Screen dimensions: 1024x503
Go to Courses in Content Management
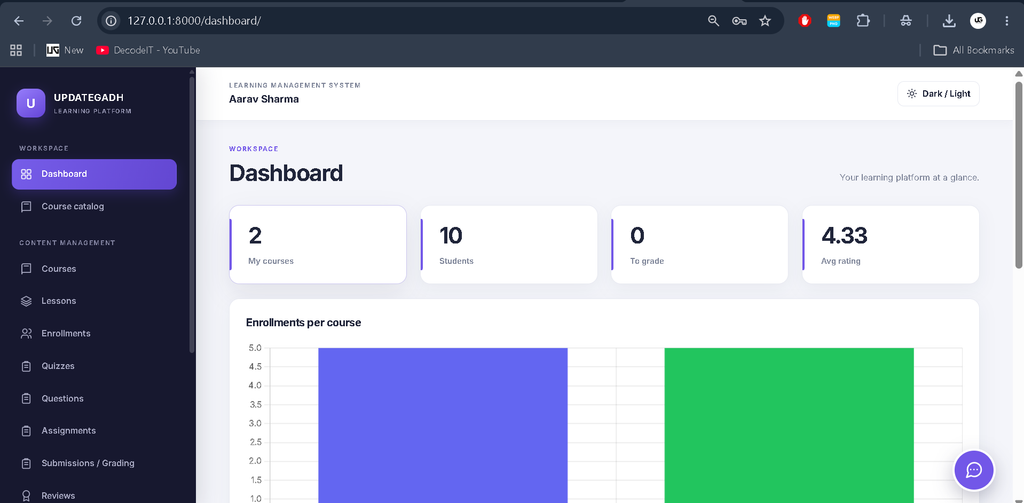tap(94, 268)
